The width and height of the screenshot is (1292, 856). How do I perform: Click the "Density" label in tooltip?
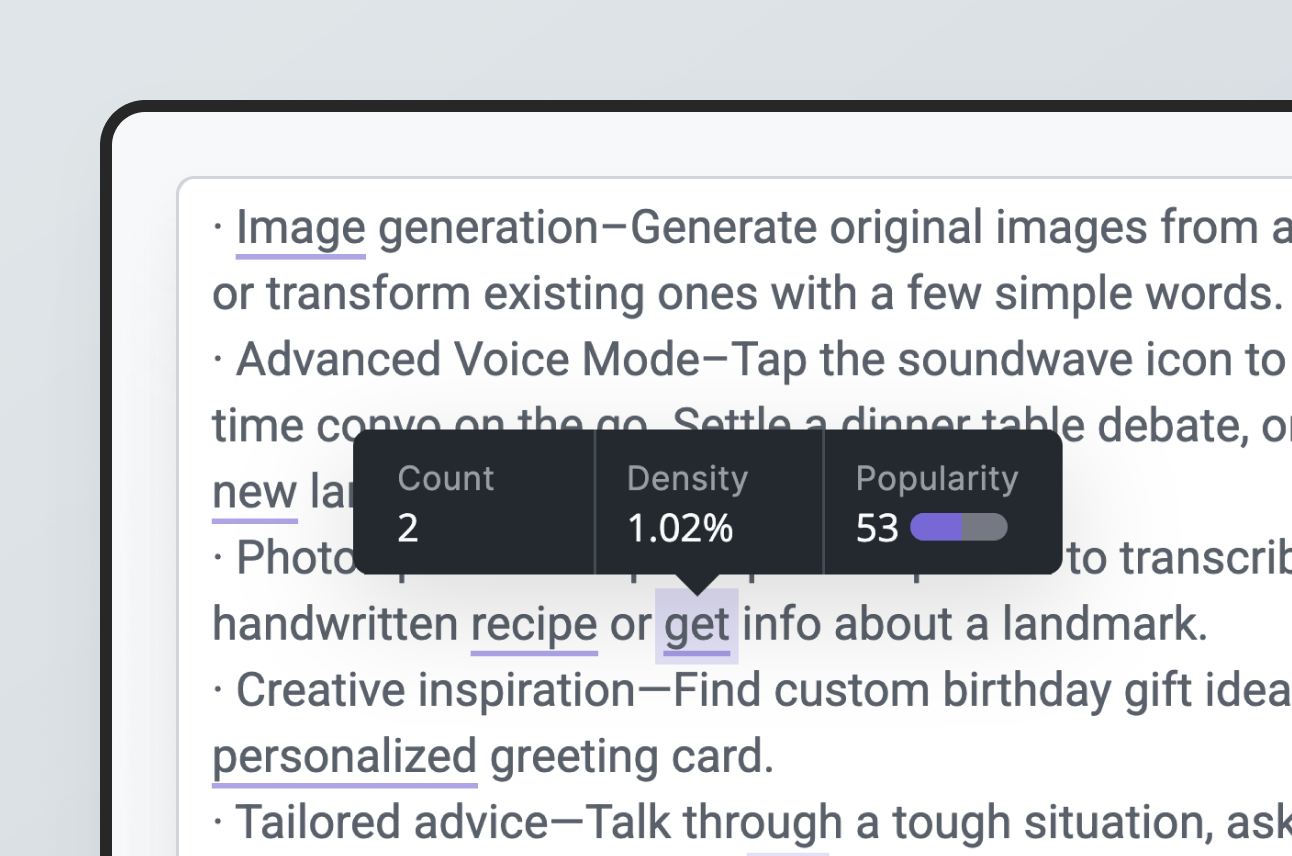[687, 478]
